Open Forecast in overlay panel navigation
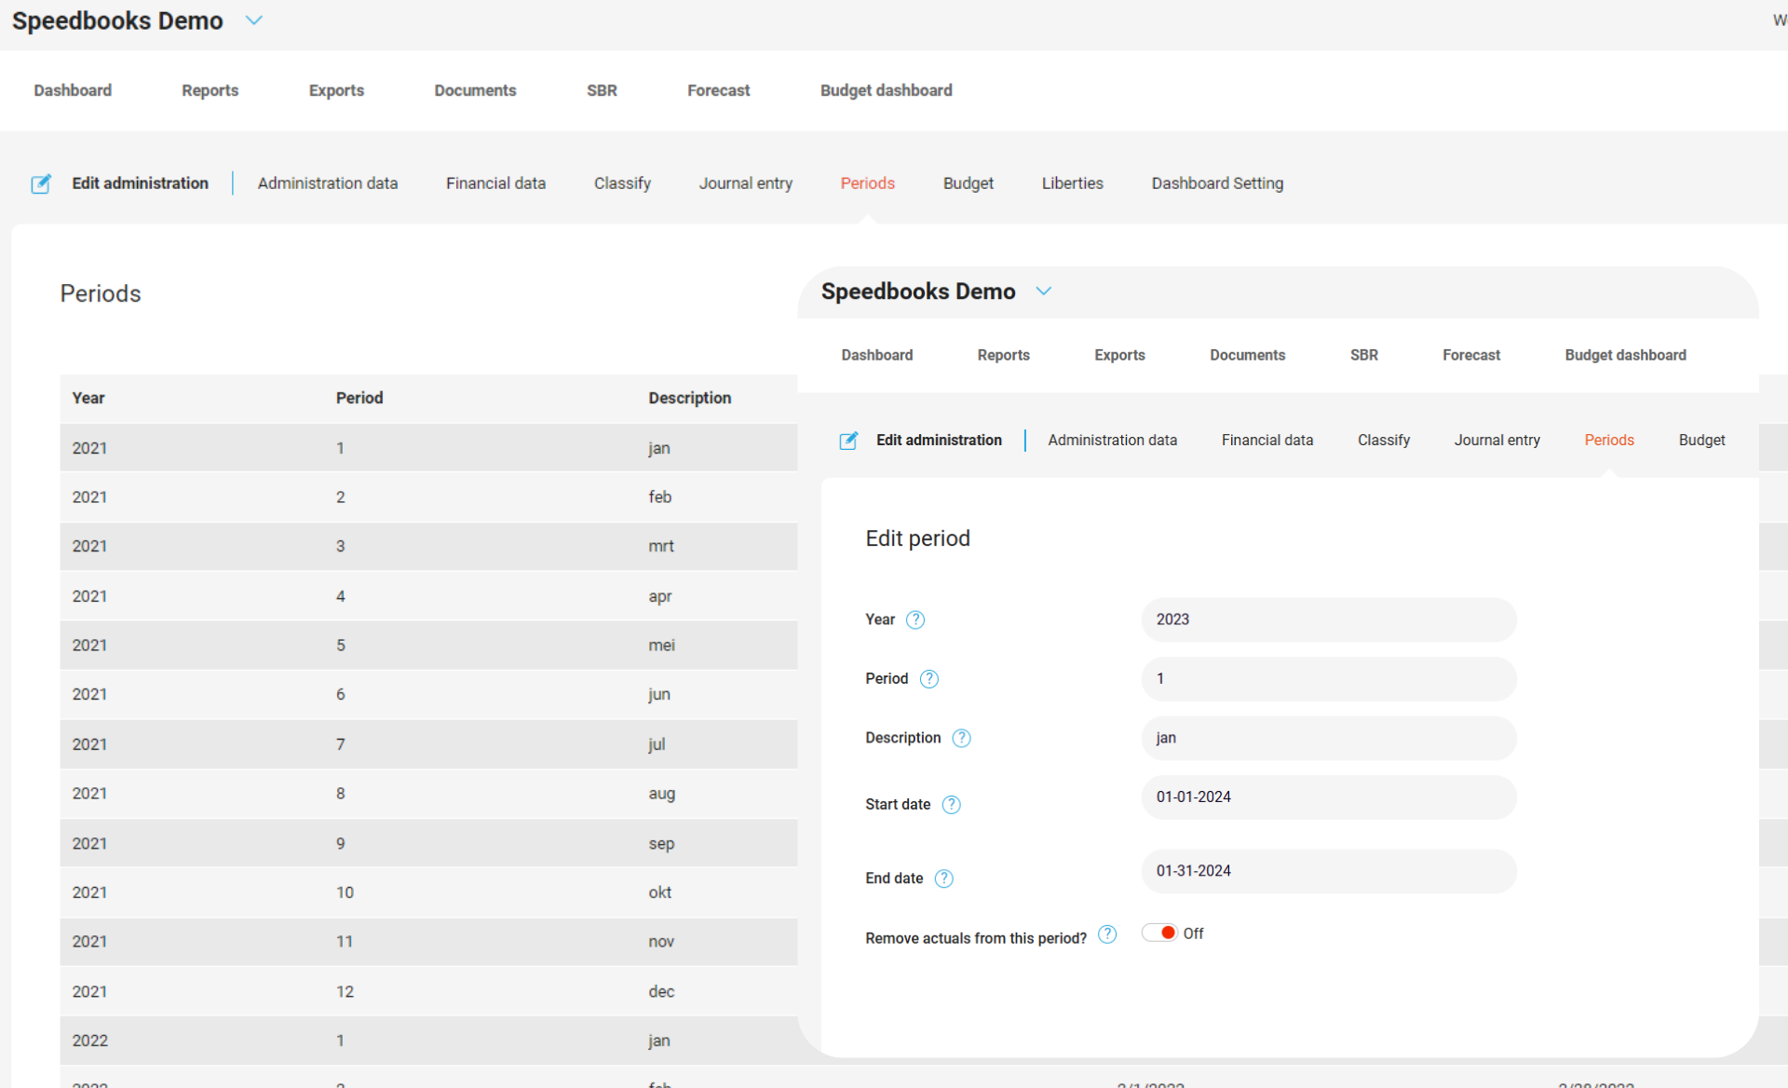 click(1472, 355)
